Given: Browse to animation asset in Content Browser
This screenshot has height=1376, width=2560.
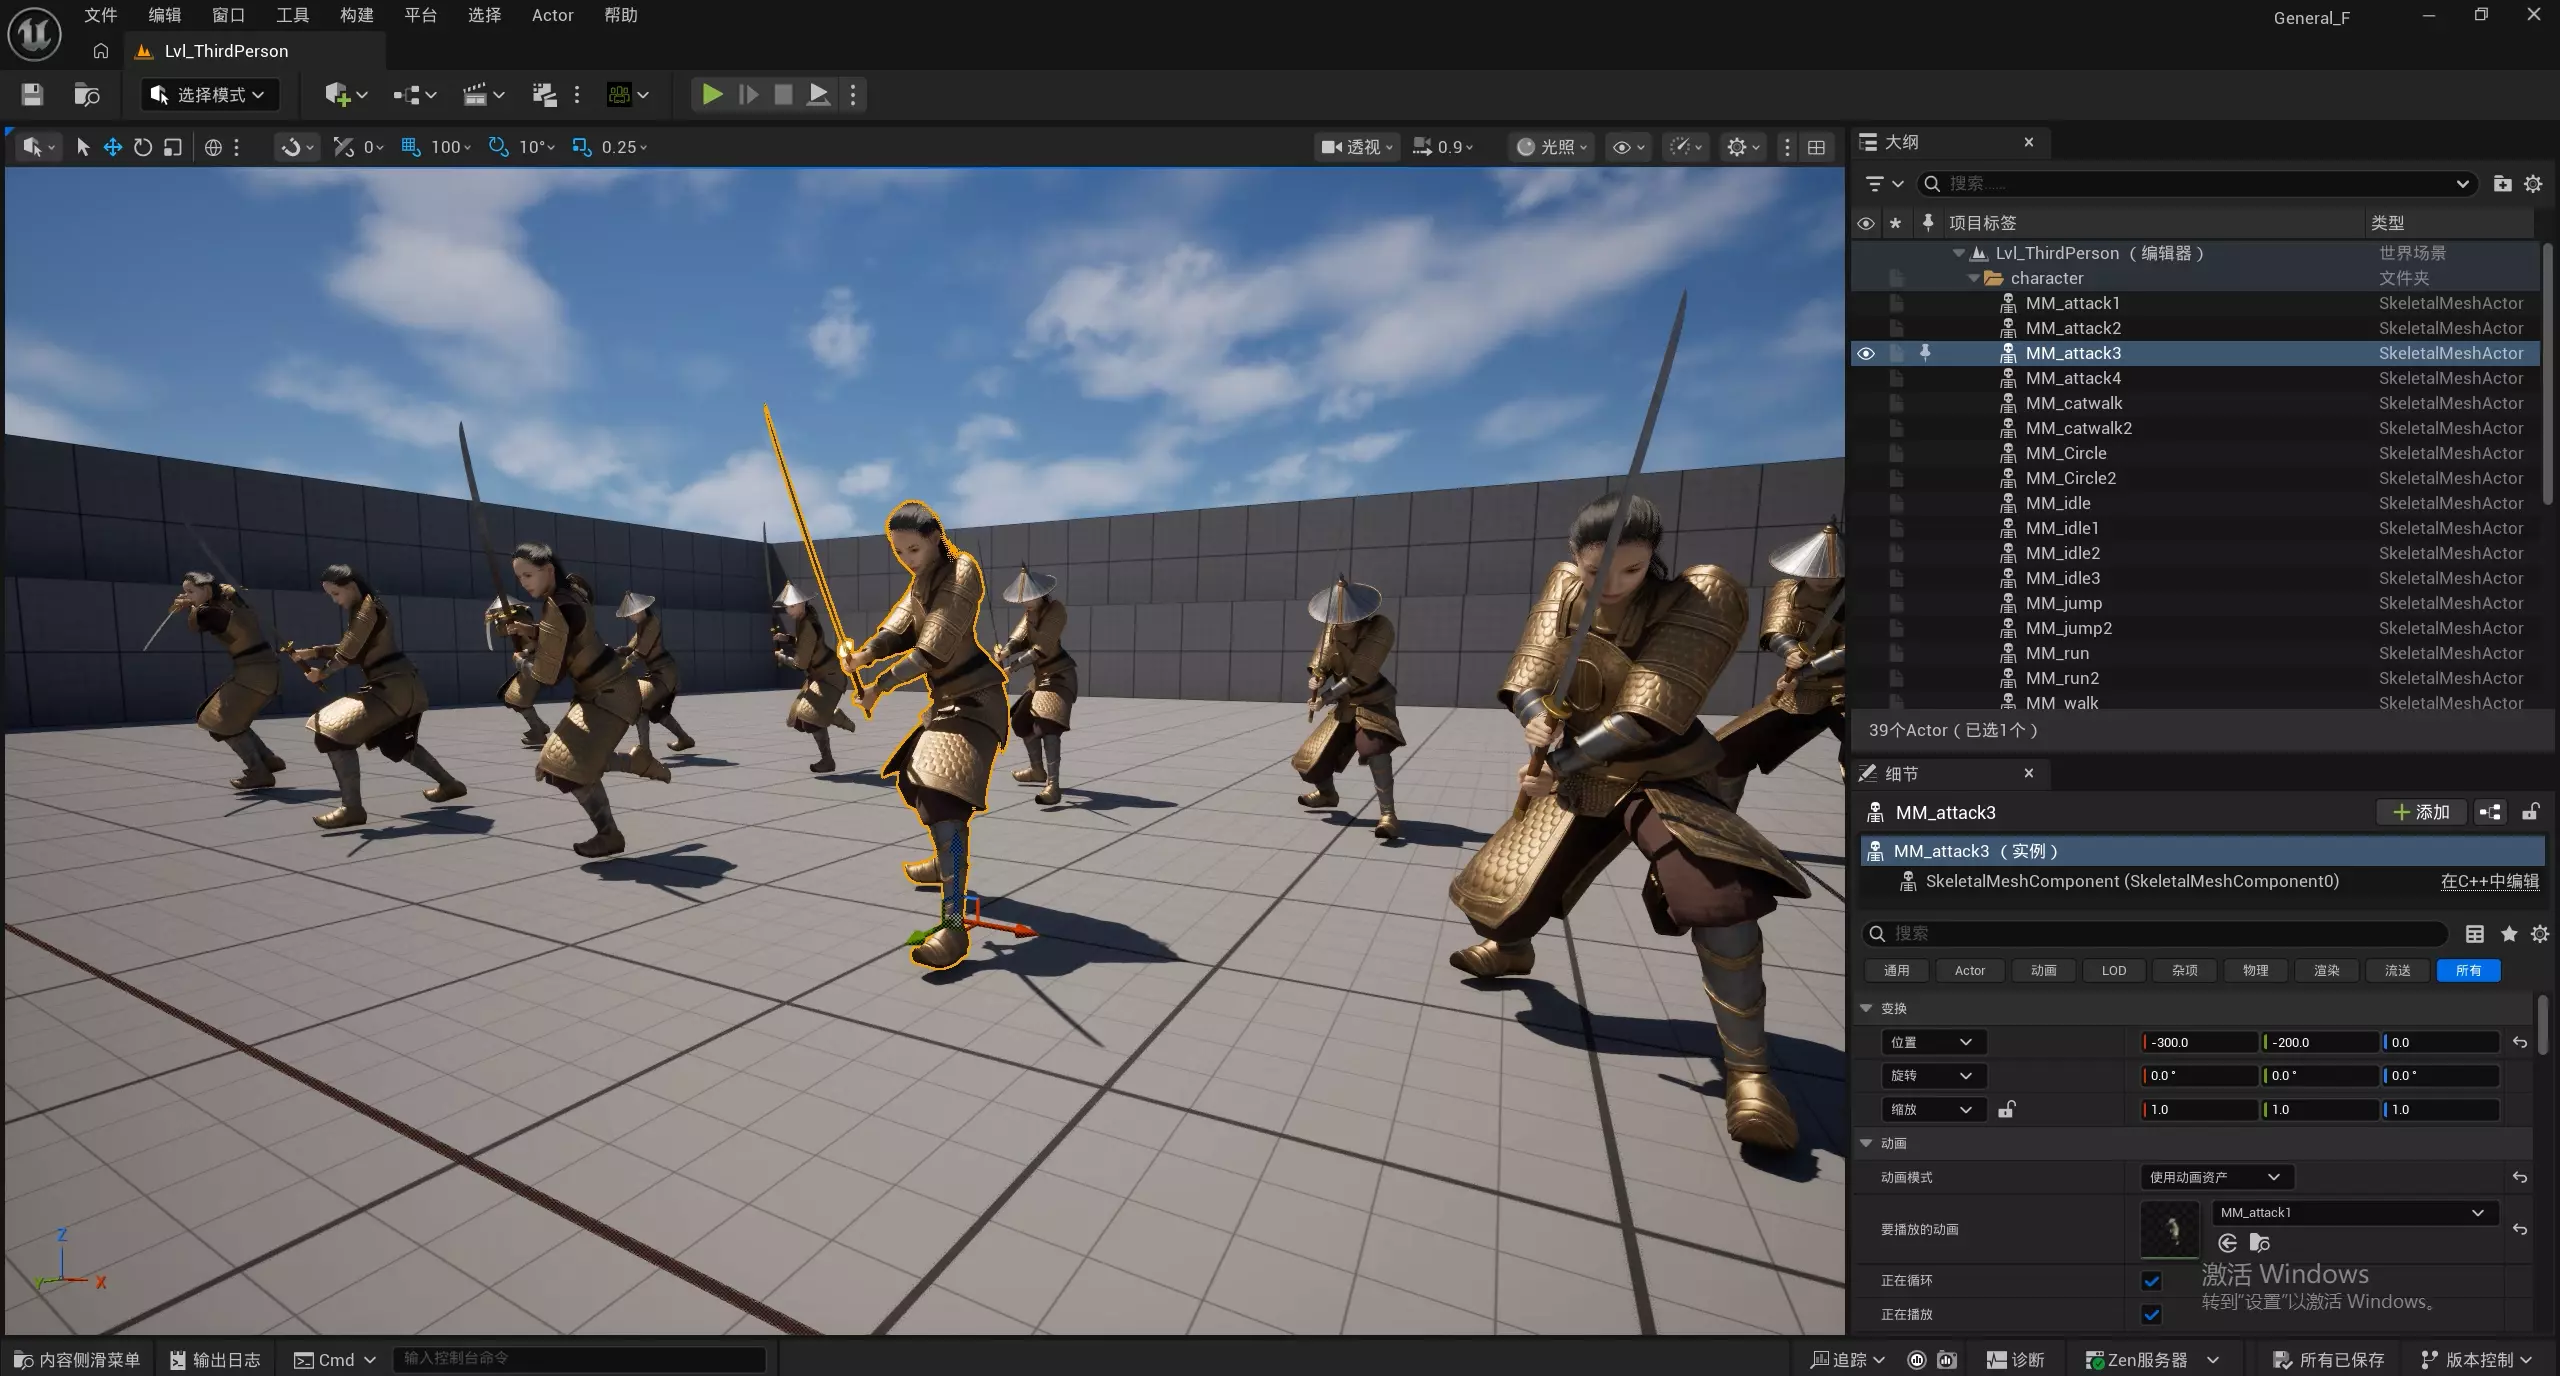Looking at the screenshot, I should tap(2259, 1243).
